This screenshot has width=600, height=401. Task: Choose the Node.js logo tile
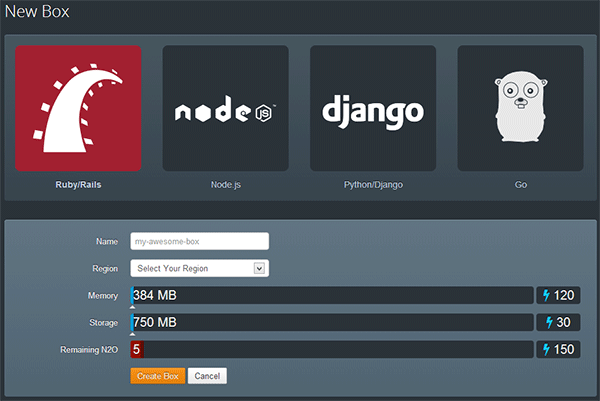pyautogui.click(x=225, y=108)
